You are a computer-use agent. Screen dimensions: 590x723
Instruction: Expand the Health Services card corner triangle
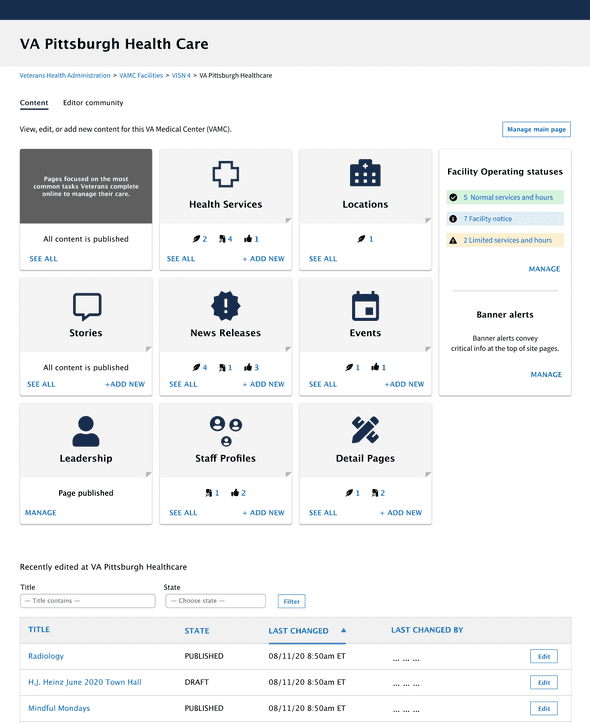tap(289, 220)
